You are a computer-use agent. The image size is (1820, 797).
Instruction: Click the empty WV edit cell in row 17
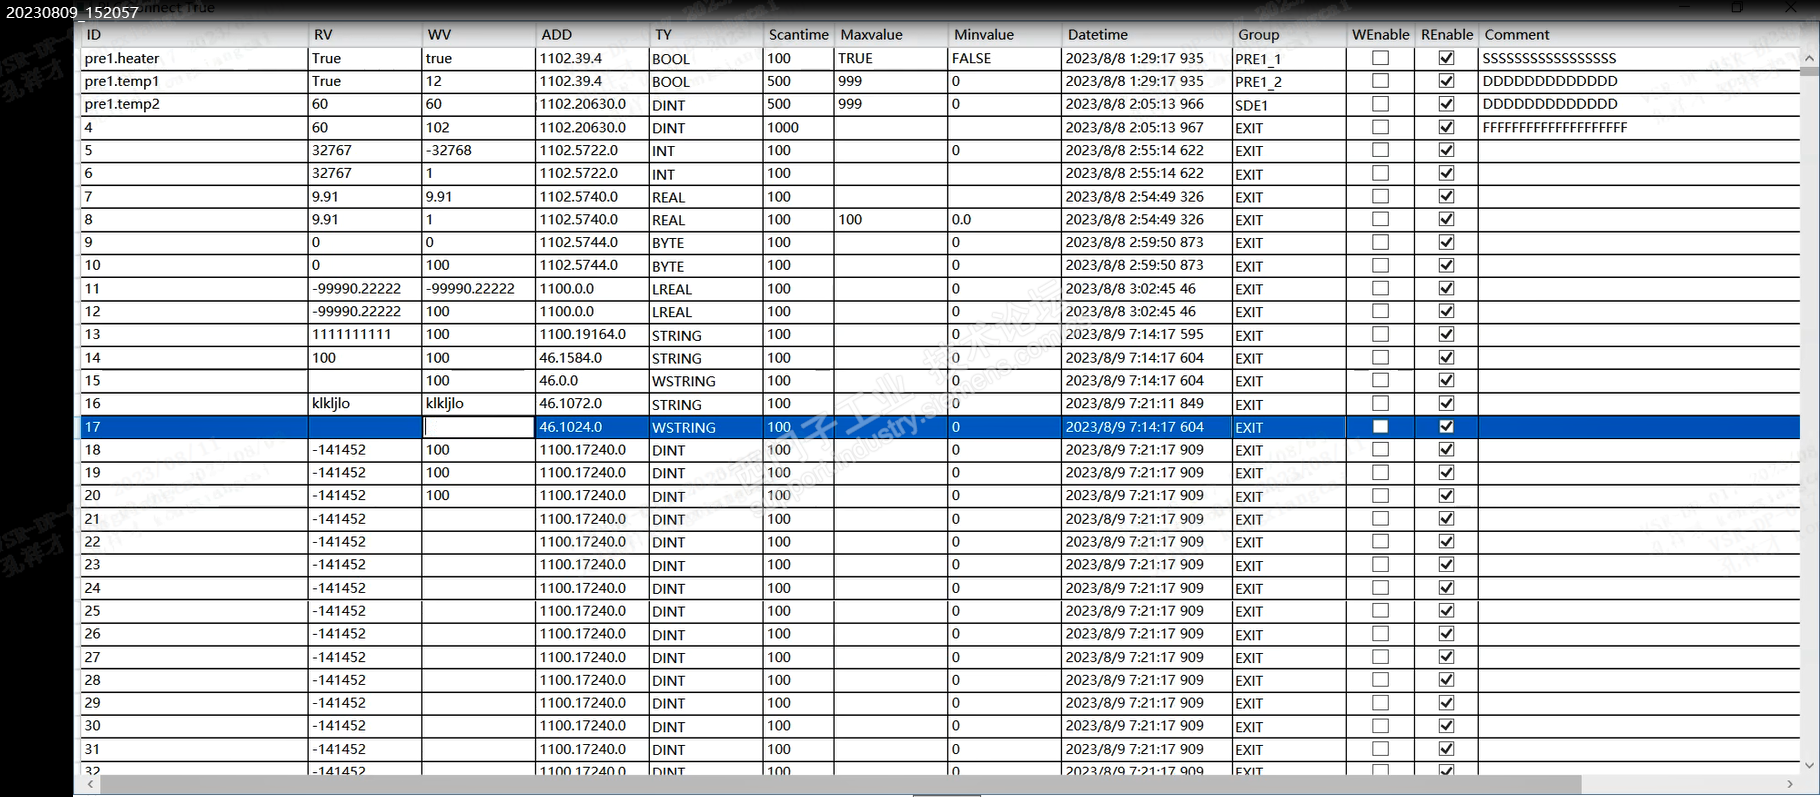click(x=479, y=427)
